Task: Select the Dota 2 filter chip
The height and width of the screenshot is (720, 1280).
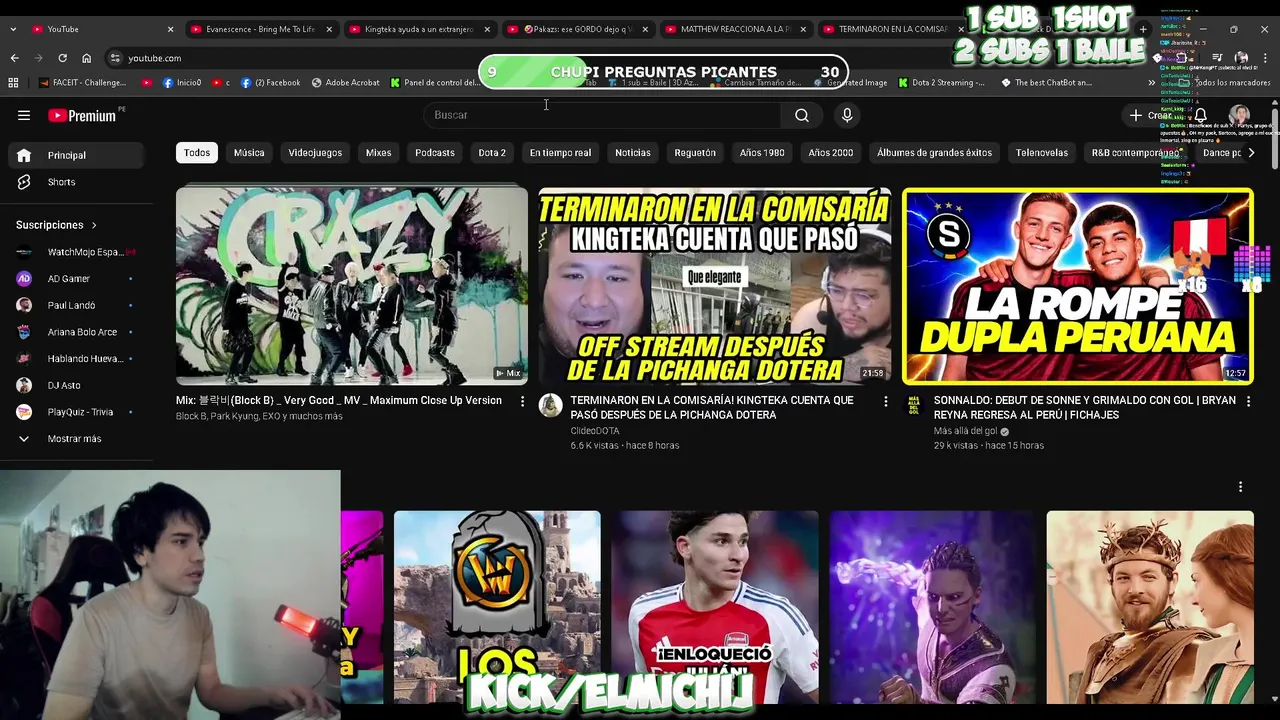Action: [x=492, y=153]
